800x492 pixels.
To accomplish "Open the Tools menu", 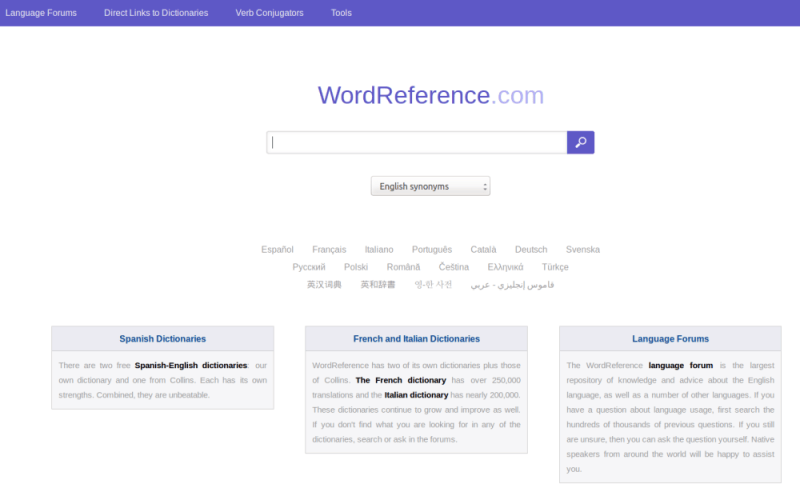I will (x=341, y=13).
